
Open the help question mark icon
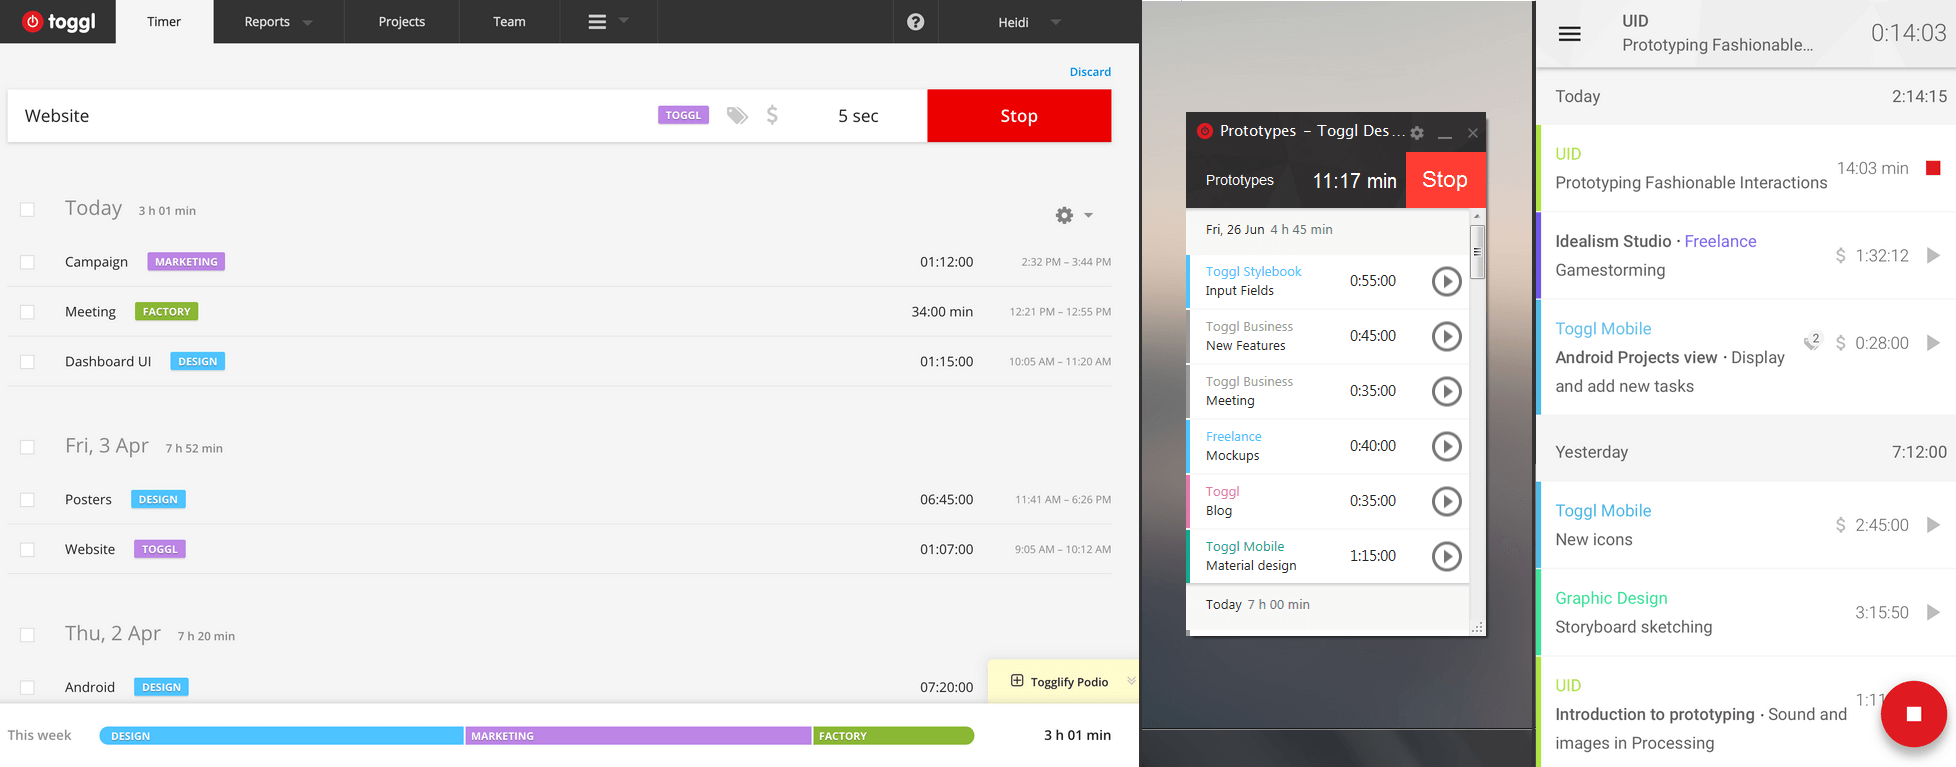click(915, 22)
